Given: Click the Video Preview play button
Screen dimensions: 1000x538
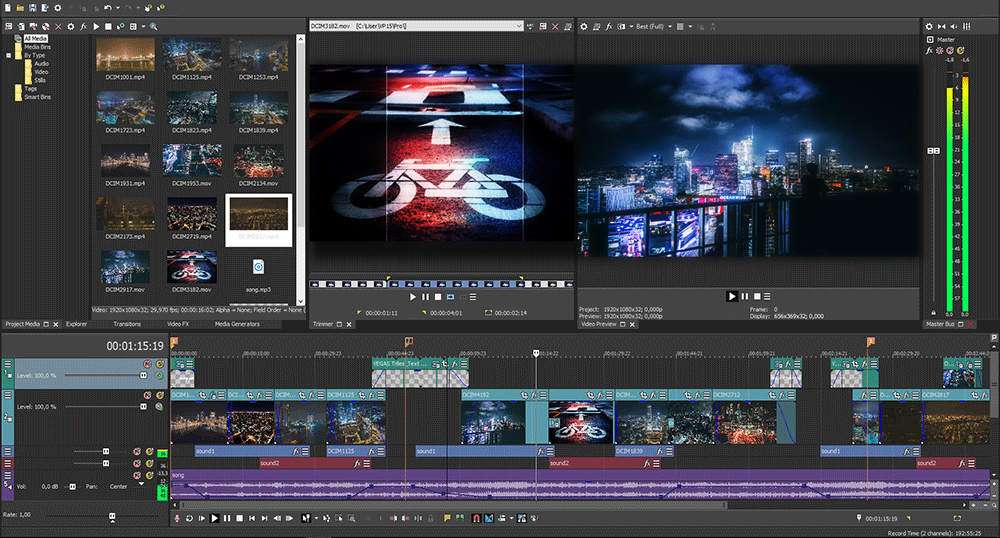Looking at the screenshot, I should 732,296.
